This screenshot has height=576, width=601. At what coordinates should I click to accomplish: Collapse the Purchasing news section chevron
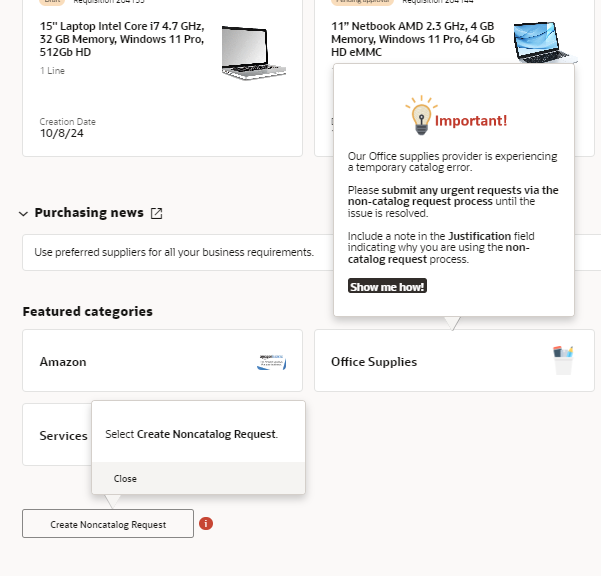click(x=23, y=213)
